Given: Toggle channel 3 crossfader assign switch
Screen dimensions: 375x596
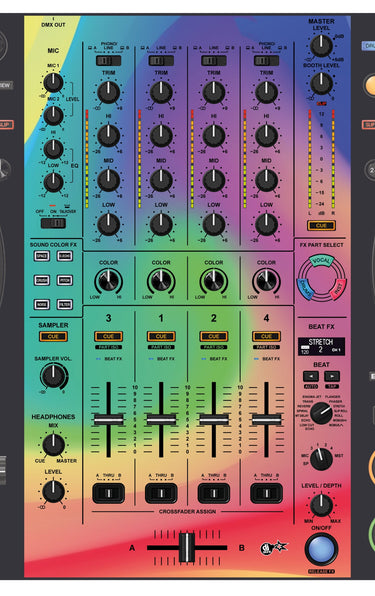Looking at the screenshot, I should [109, 493].
